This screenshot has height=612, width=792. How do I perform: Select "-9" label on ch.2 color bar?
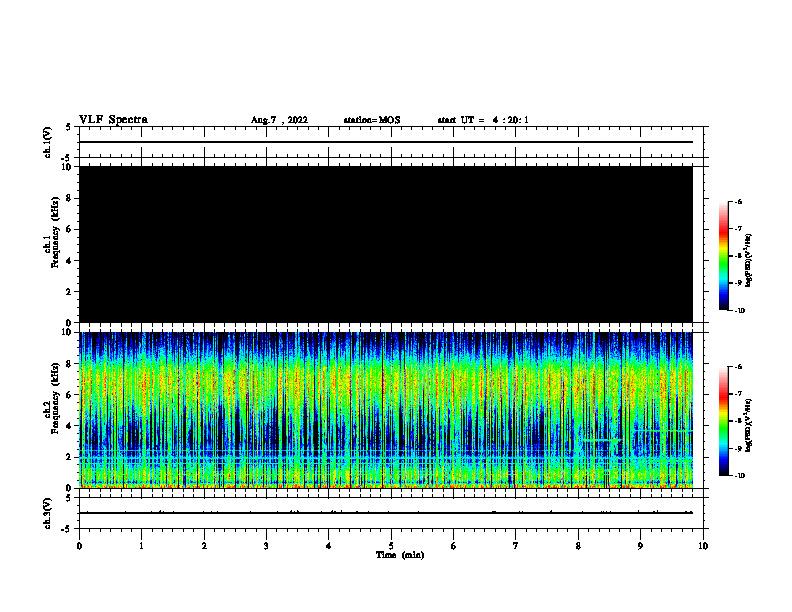(x=738, y=448)
